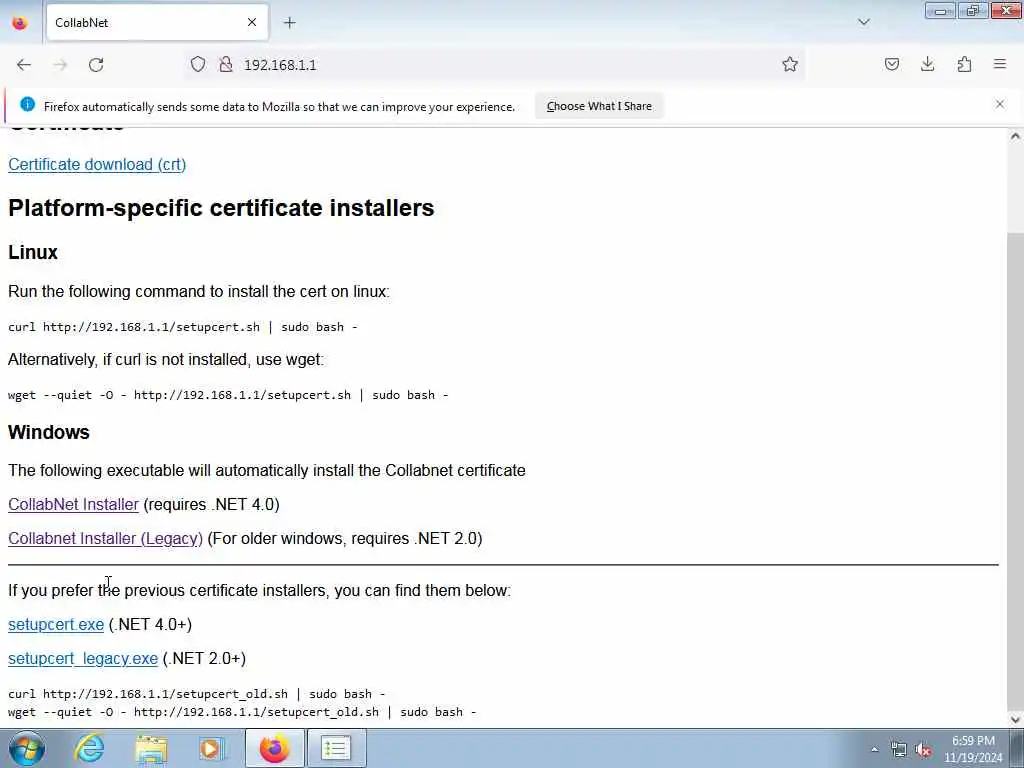
Task: Click the Windows heading
Action: click(49, 432)
